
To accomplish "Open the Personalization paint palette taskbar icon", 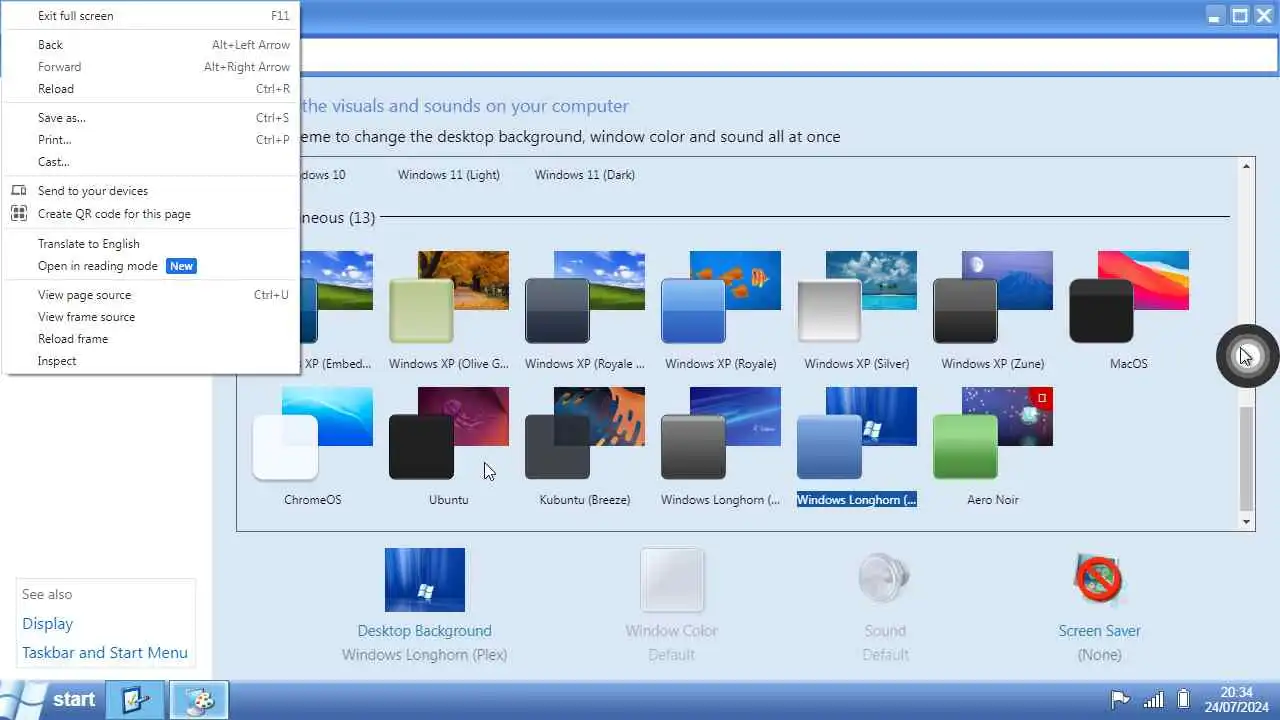I will pos(199,700).
